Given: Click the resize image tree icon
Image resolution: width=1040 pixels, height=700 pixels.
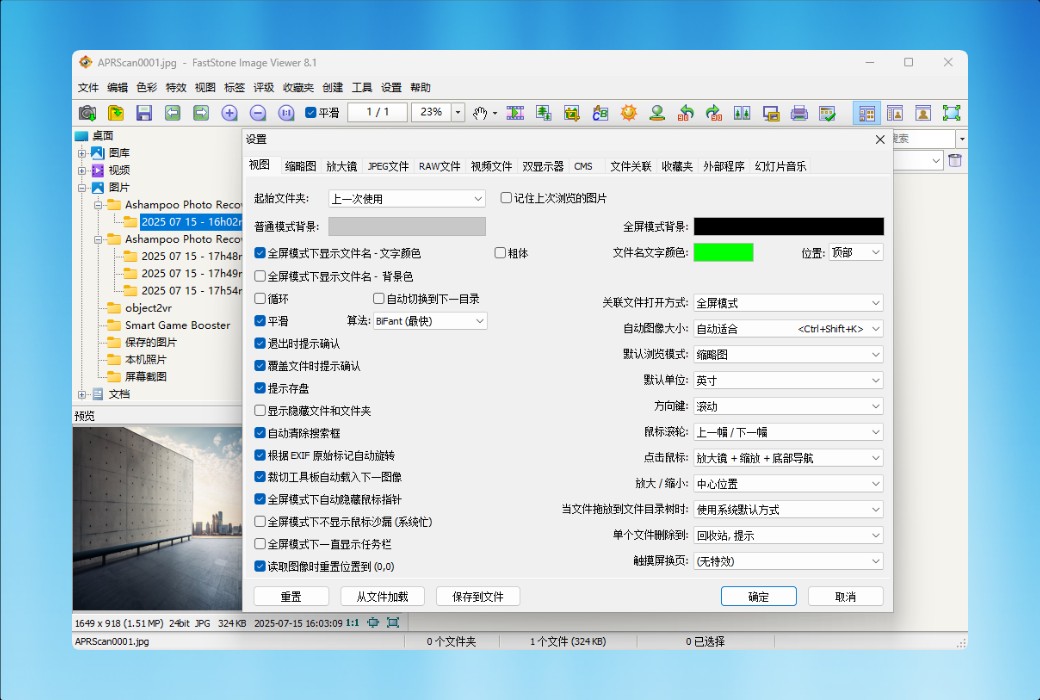Looking at the screenshot, I should coord(544,113).
